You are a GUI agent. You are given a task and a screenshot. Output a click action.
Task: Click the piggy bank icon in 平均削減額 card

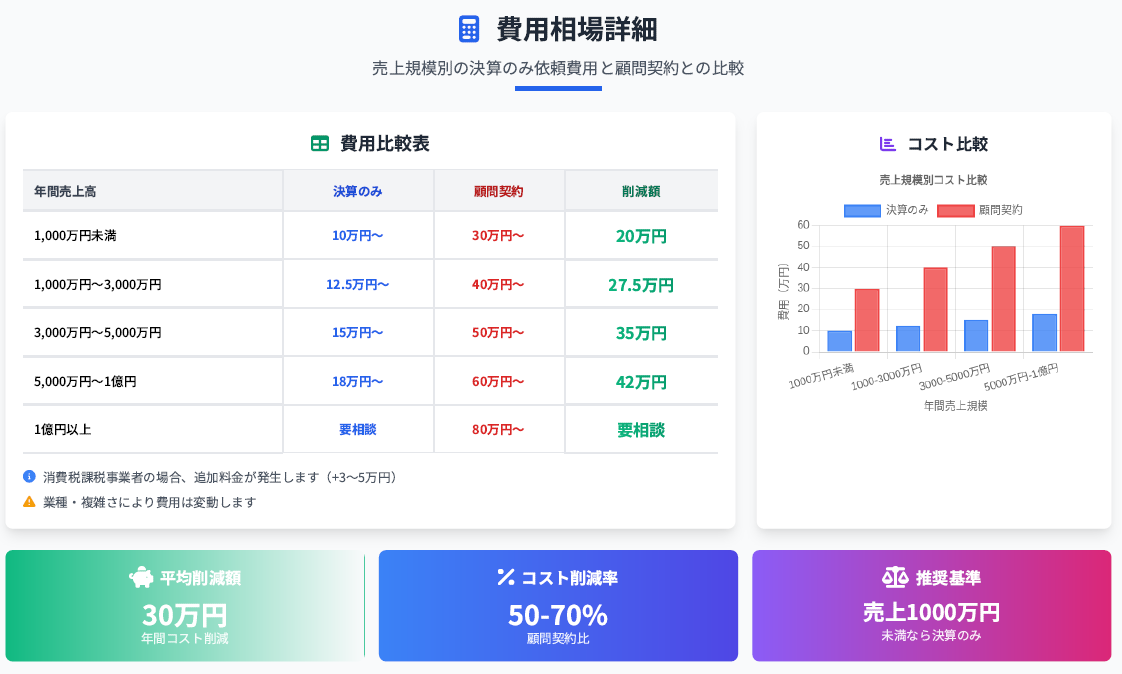tap(141, 577)
